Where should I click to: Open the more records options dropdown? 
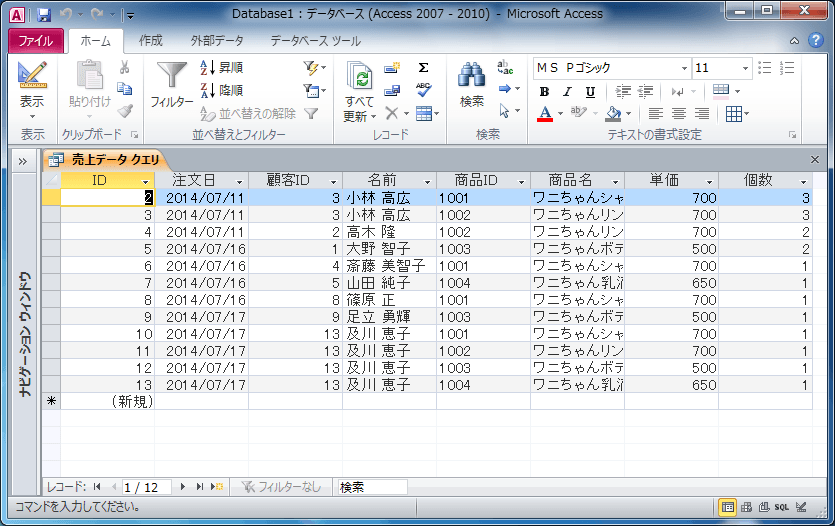[427, 113]
